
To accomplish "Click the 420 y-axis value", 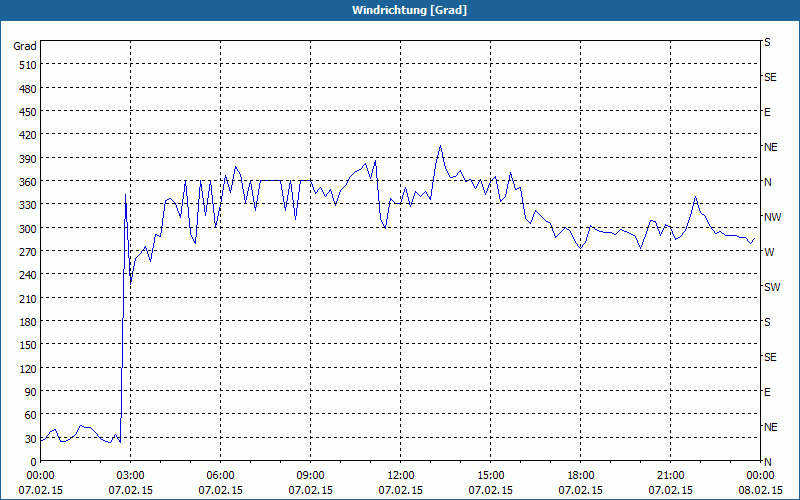I will [28, 135].
